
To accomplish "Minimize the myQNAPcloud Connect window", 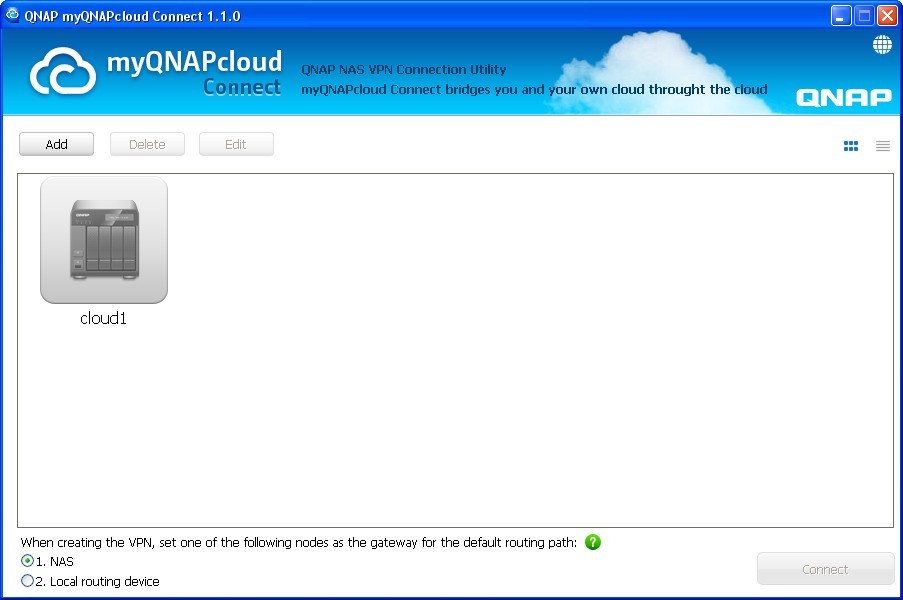I will click(841, 16).
